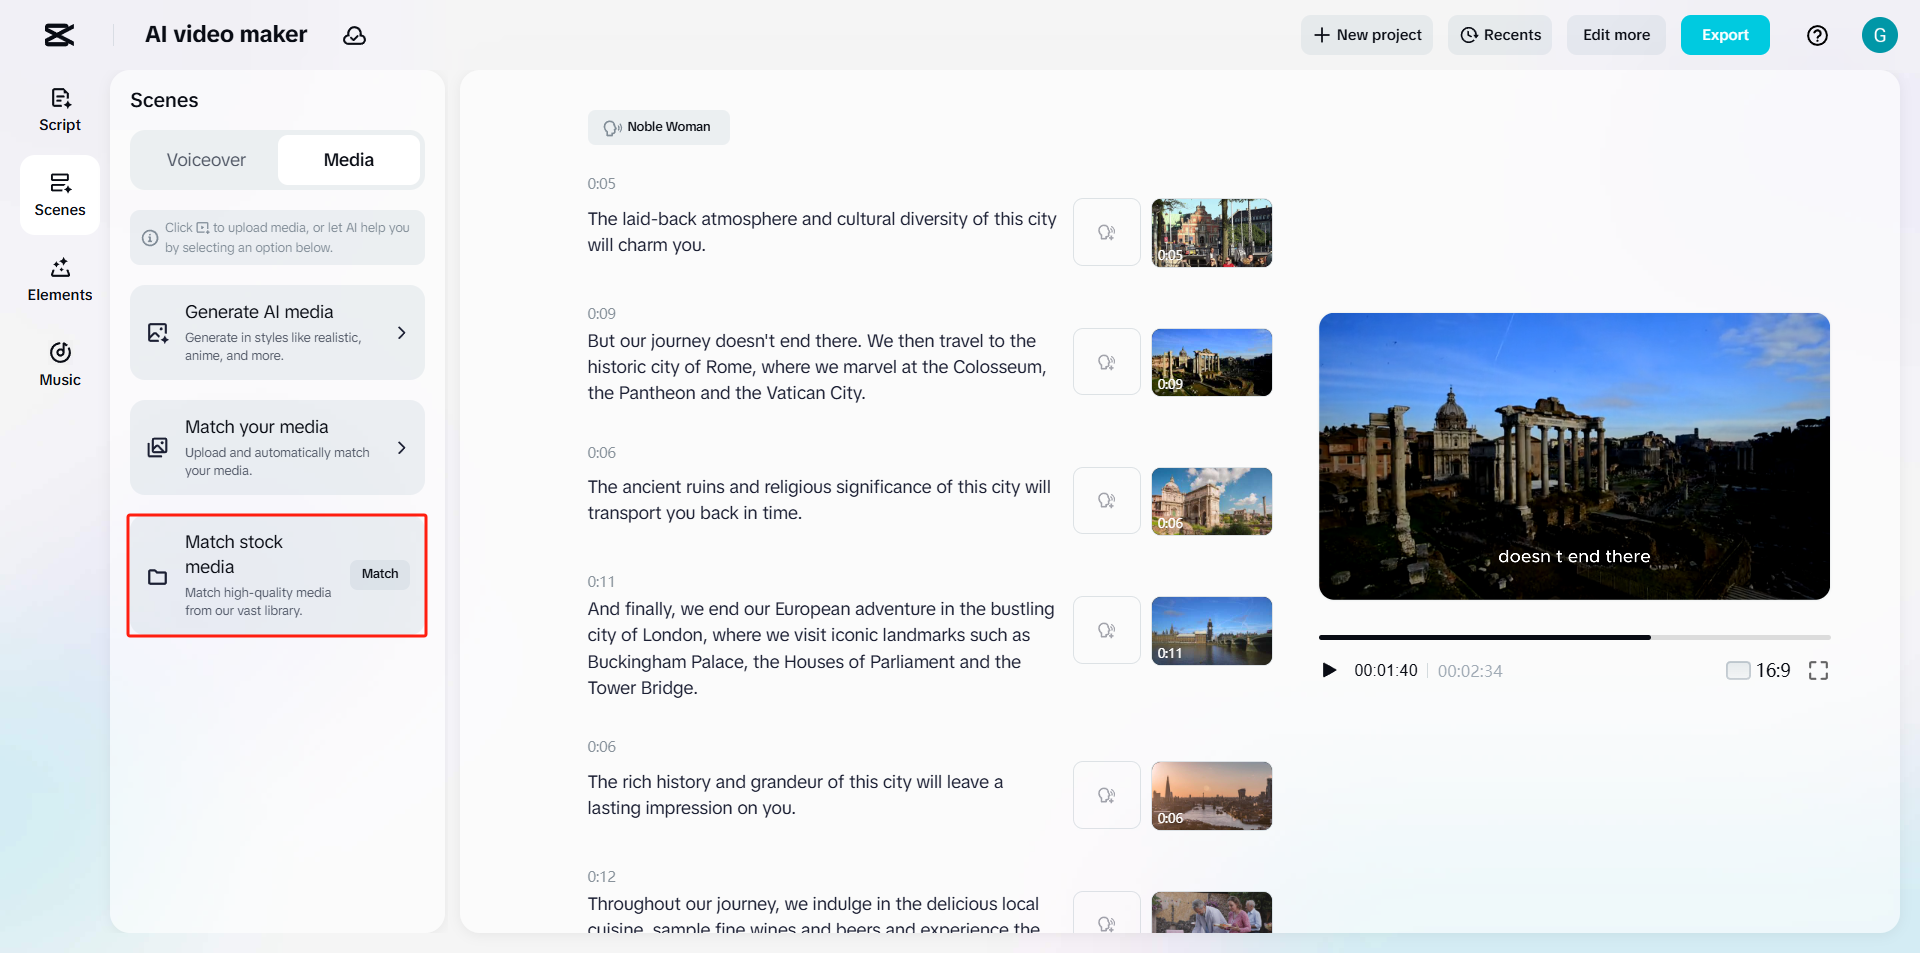Open the Elements panel
This screenshot has width=1920, height=953.
(x=60, y=279)
